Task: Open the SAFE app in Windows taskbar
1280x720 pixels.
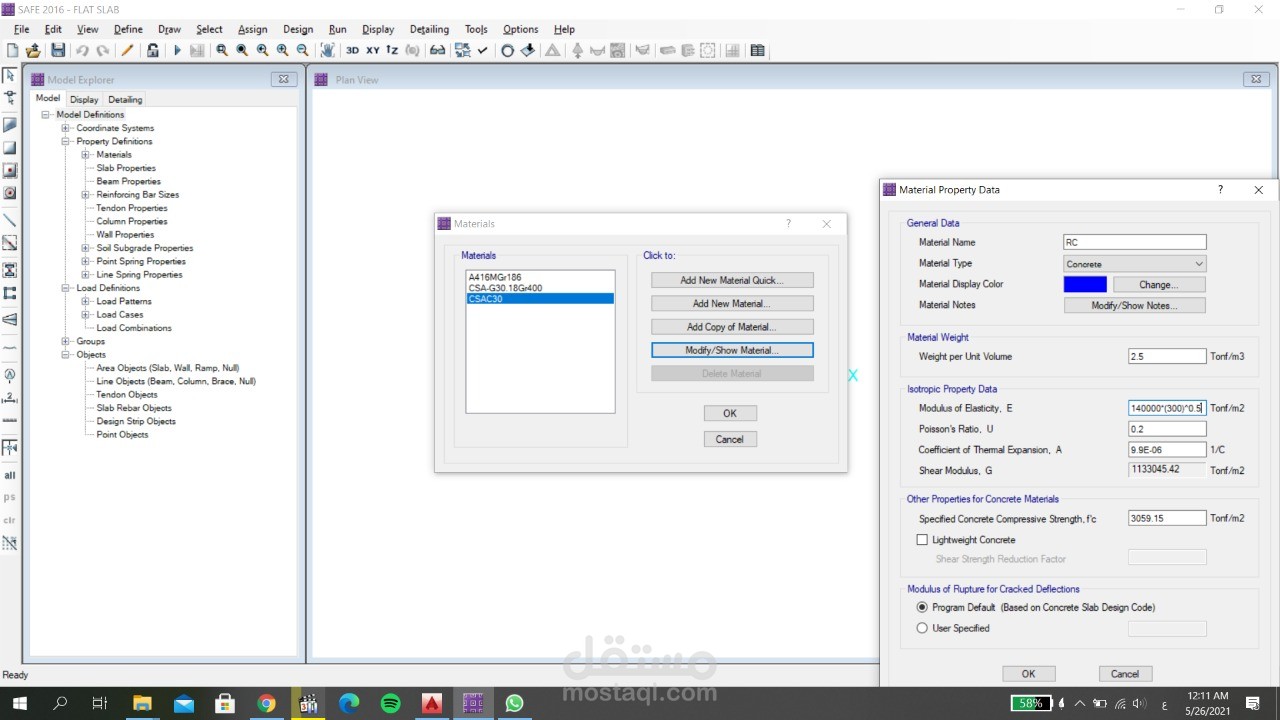Action: [x=472, y=703]
